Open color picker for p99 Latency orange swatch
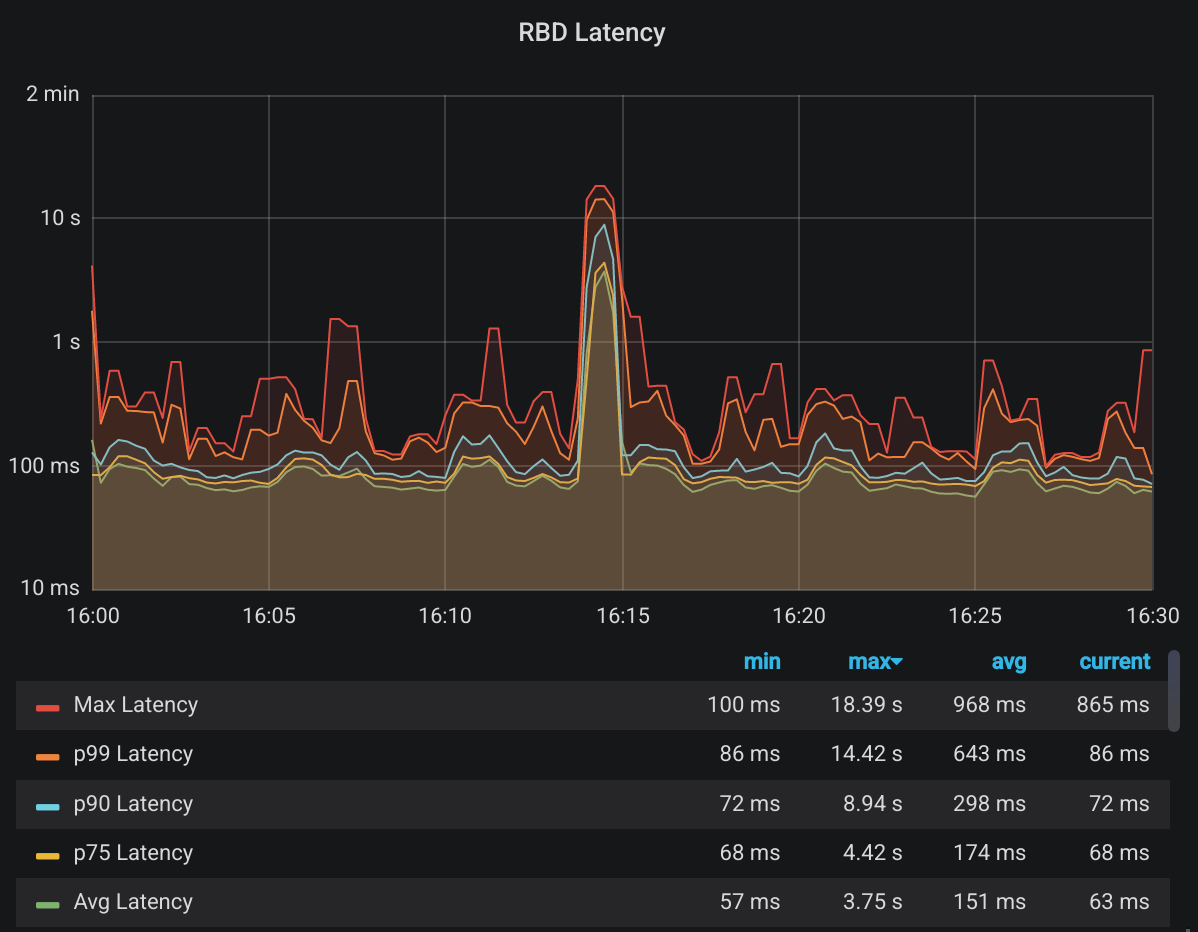1198x932 pixels. coord(47,757)
